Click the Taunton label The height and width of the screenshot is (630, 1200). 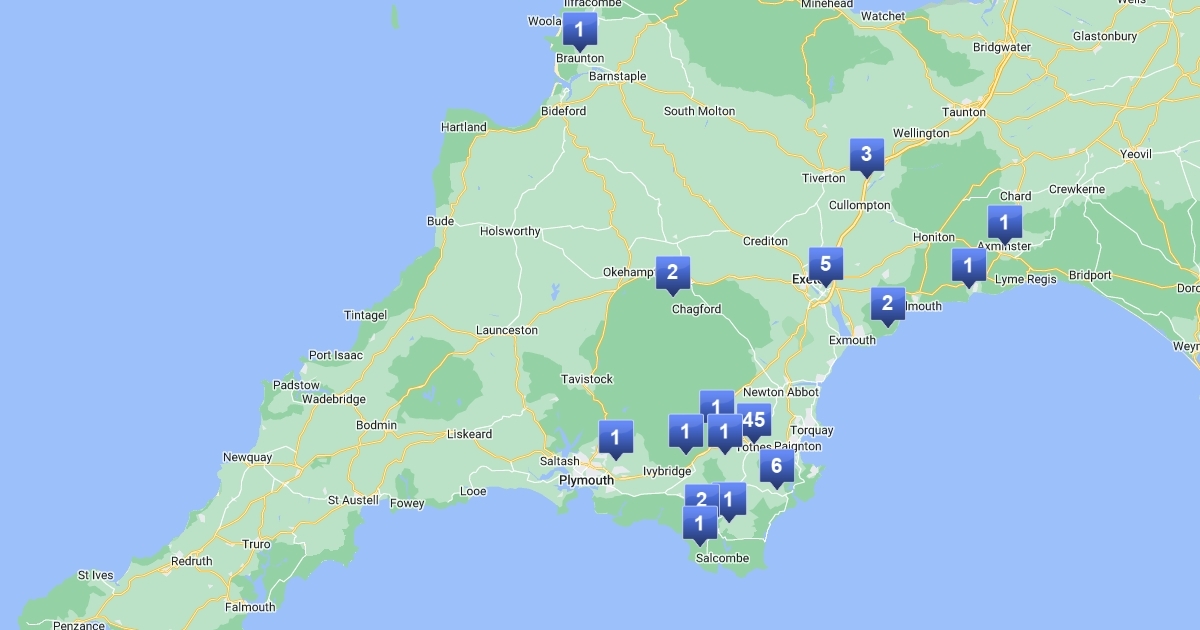coord(964,112)
